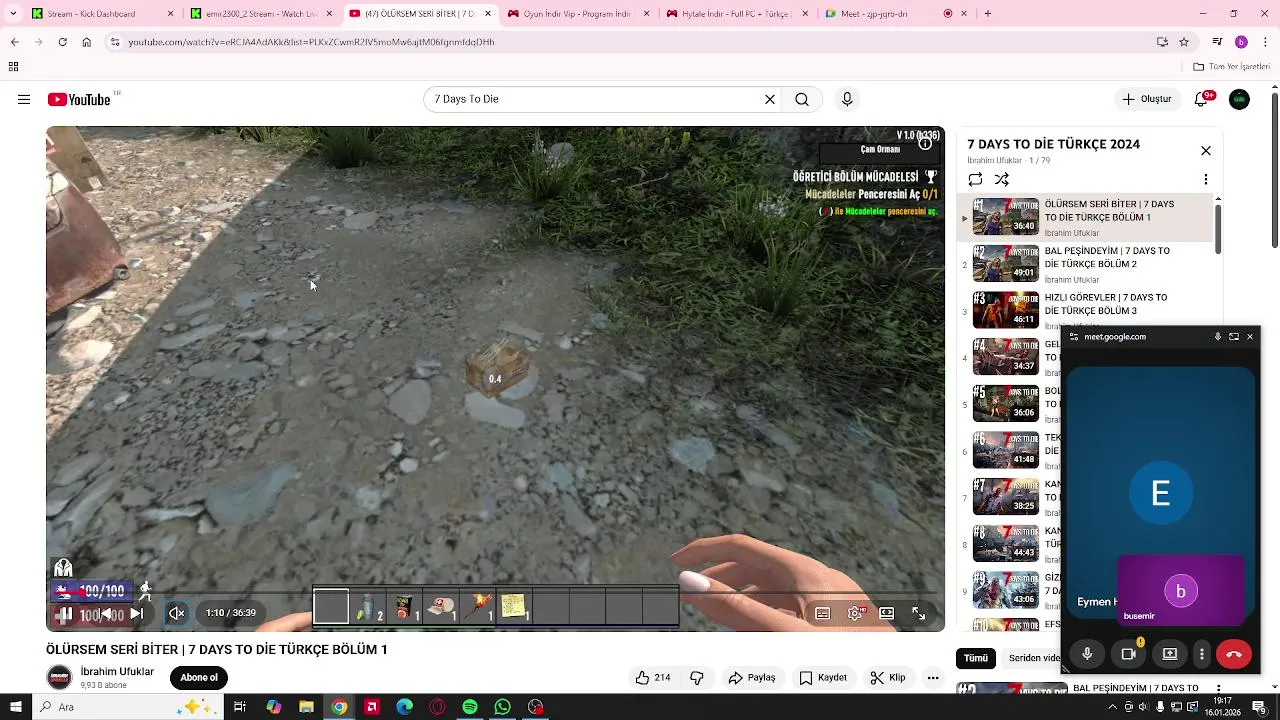
Task: Open the Windows Start menu
Action: coord(15,707)
